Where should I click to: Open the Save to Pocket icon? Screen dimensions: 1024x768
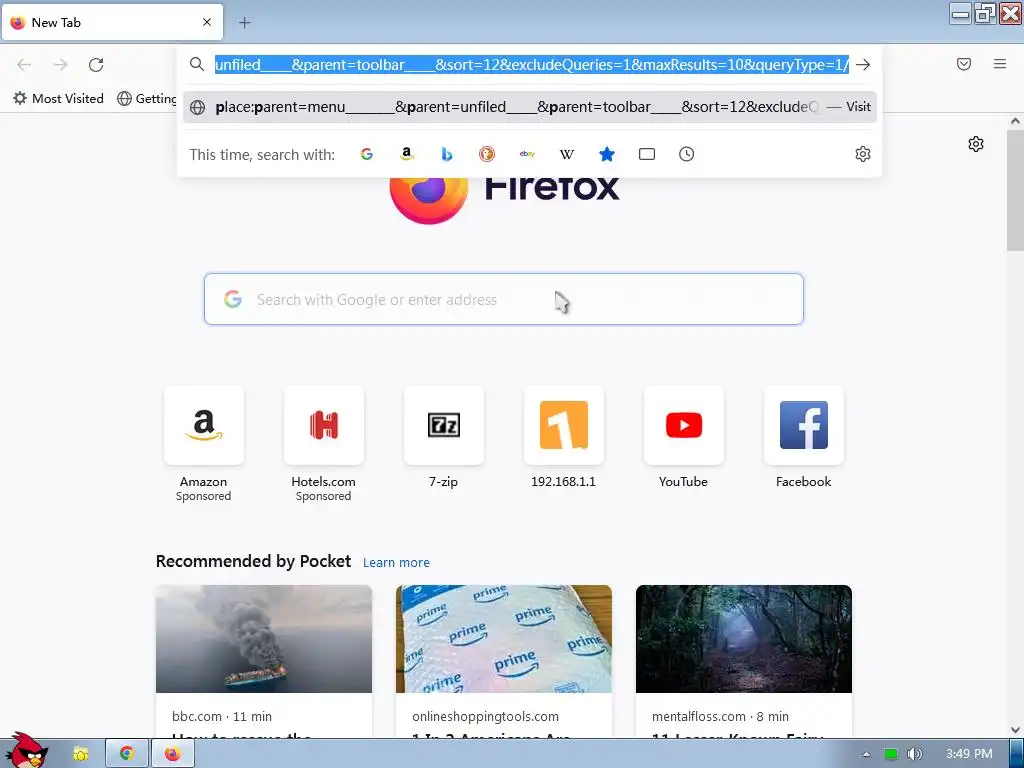point(964,64)
